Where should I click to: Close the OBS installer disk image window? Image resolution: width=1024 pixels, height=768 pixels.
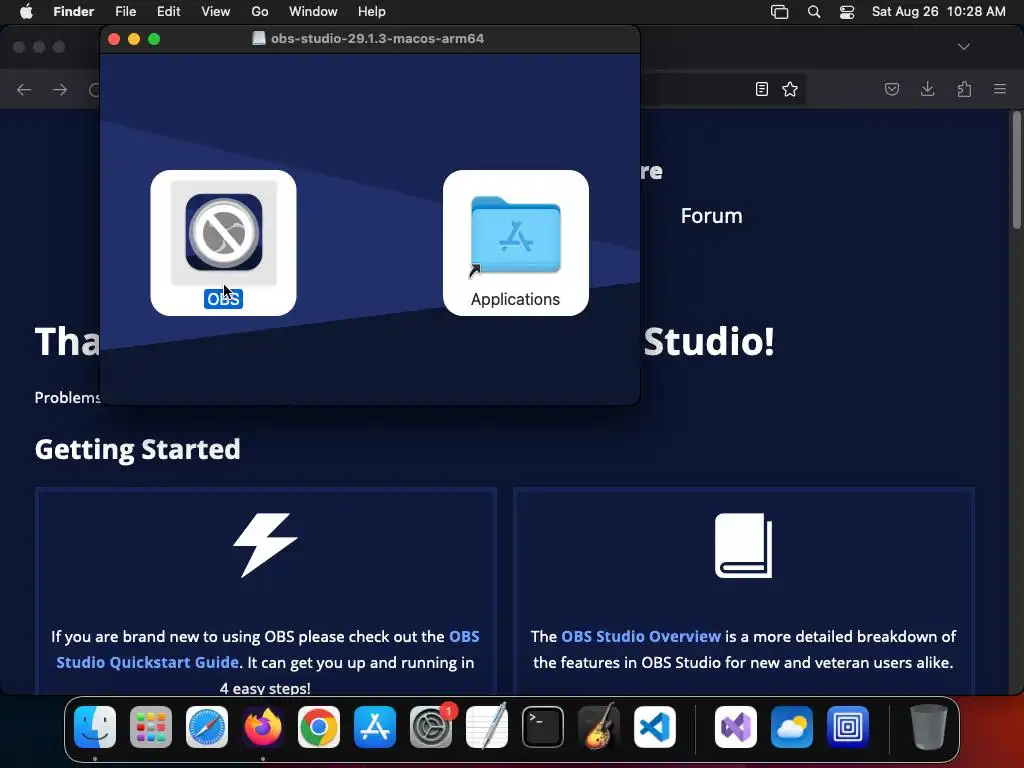point(114,39)
